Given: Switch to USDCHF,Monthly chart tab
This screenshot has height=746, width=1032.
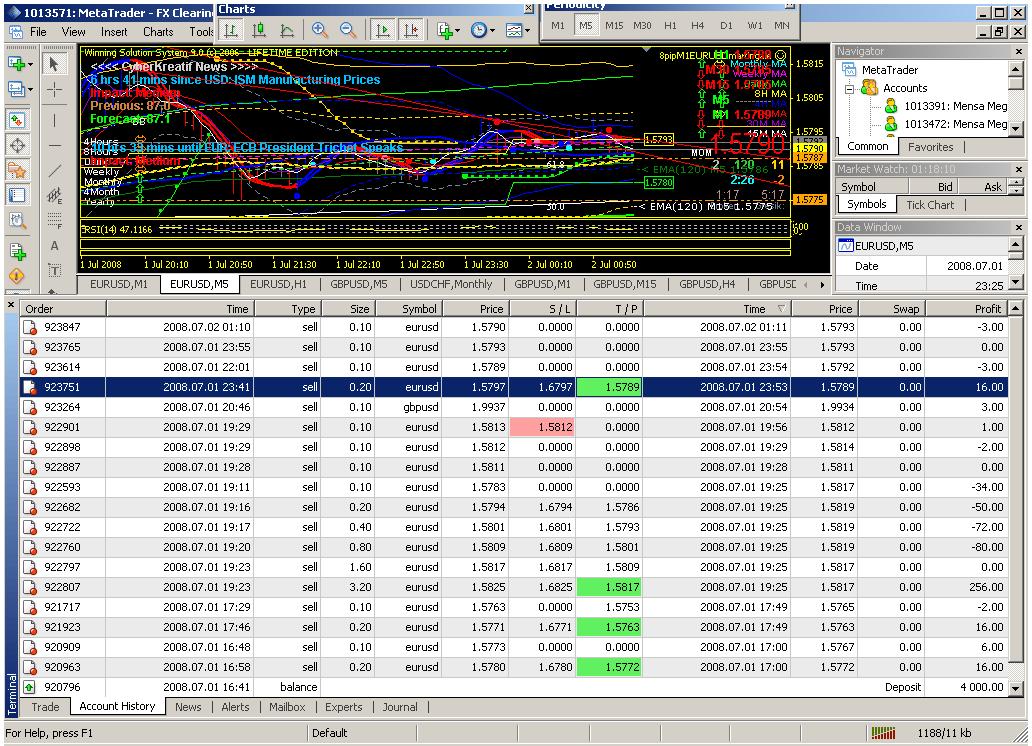Looking at the screenshot, I should [x=451, y=284].
